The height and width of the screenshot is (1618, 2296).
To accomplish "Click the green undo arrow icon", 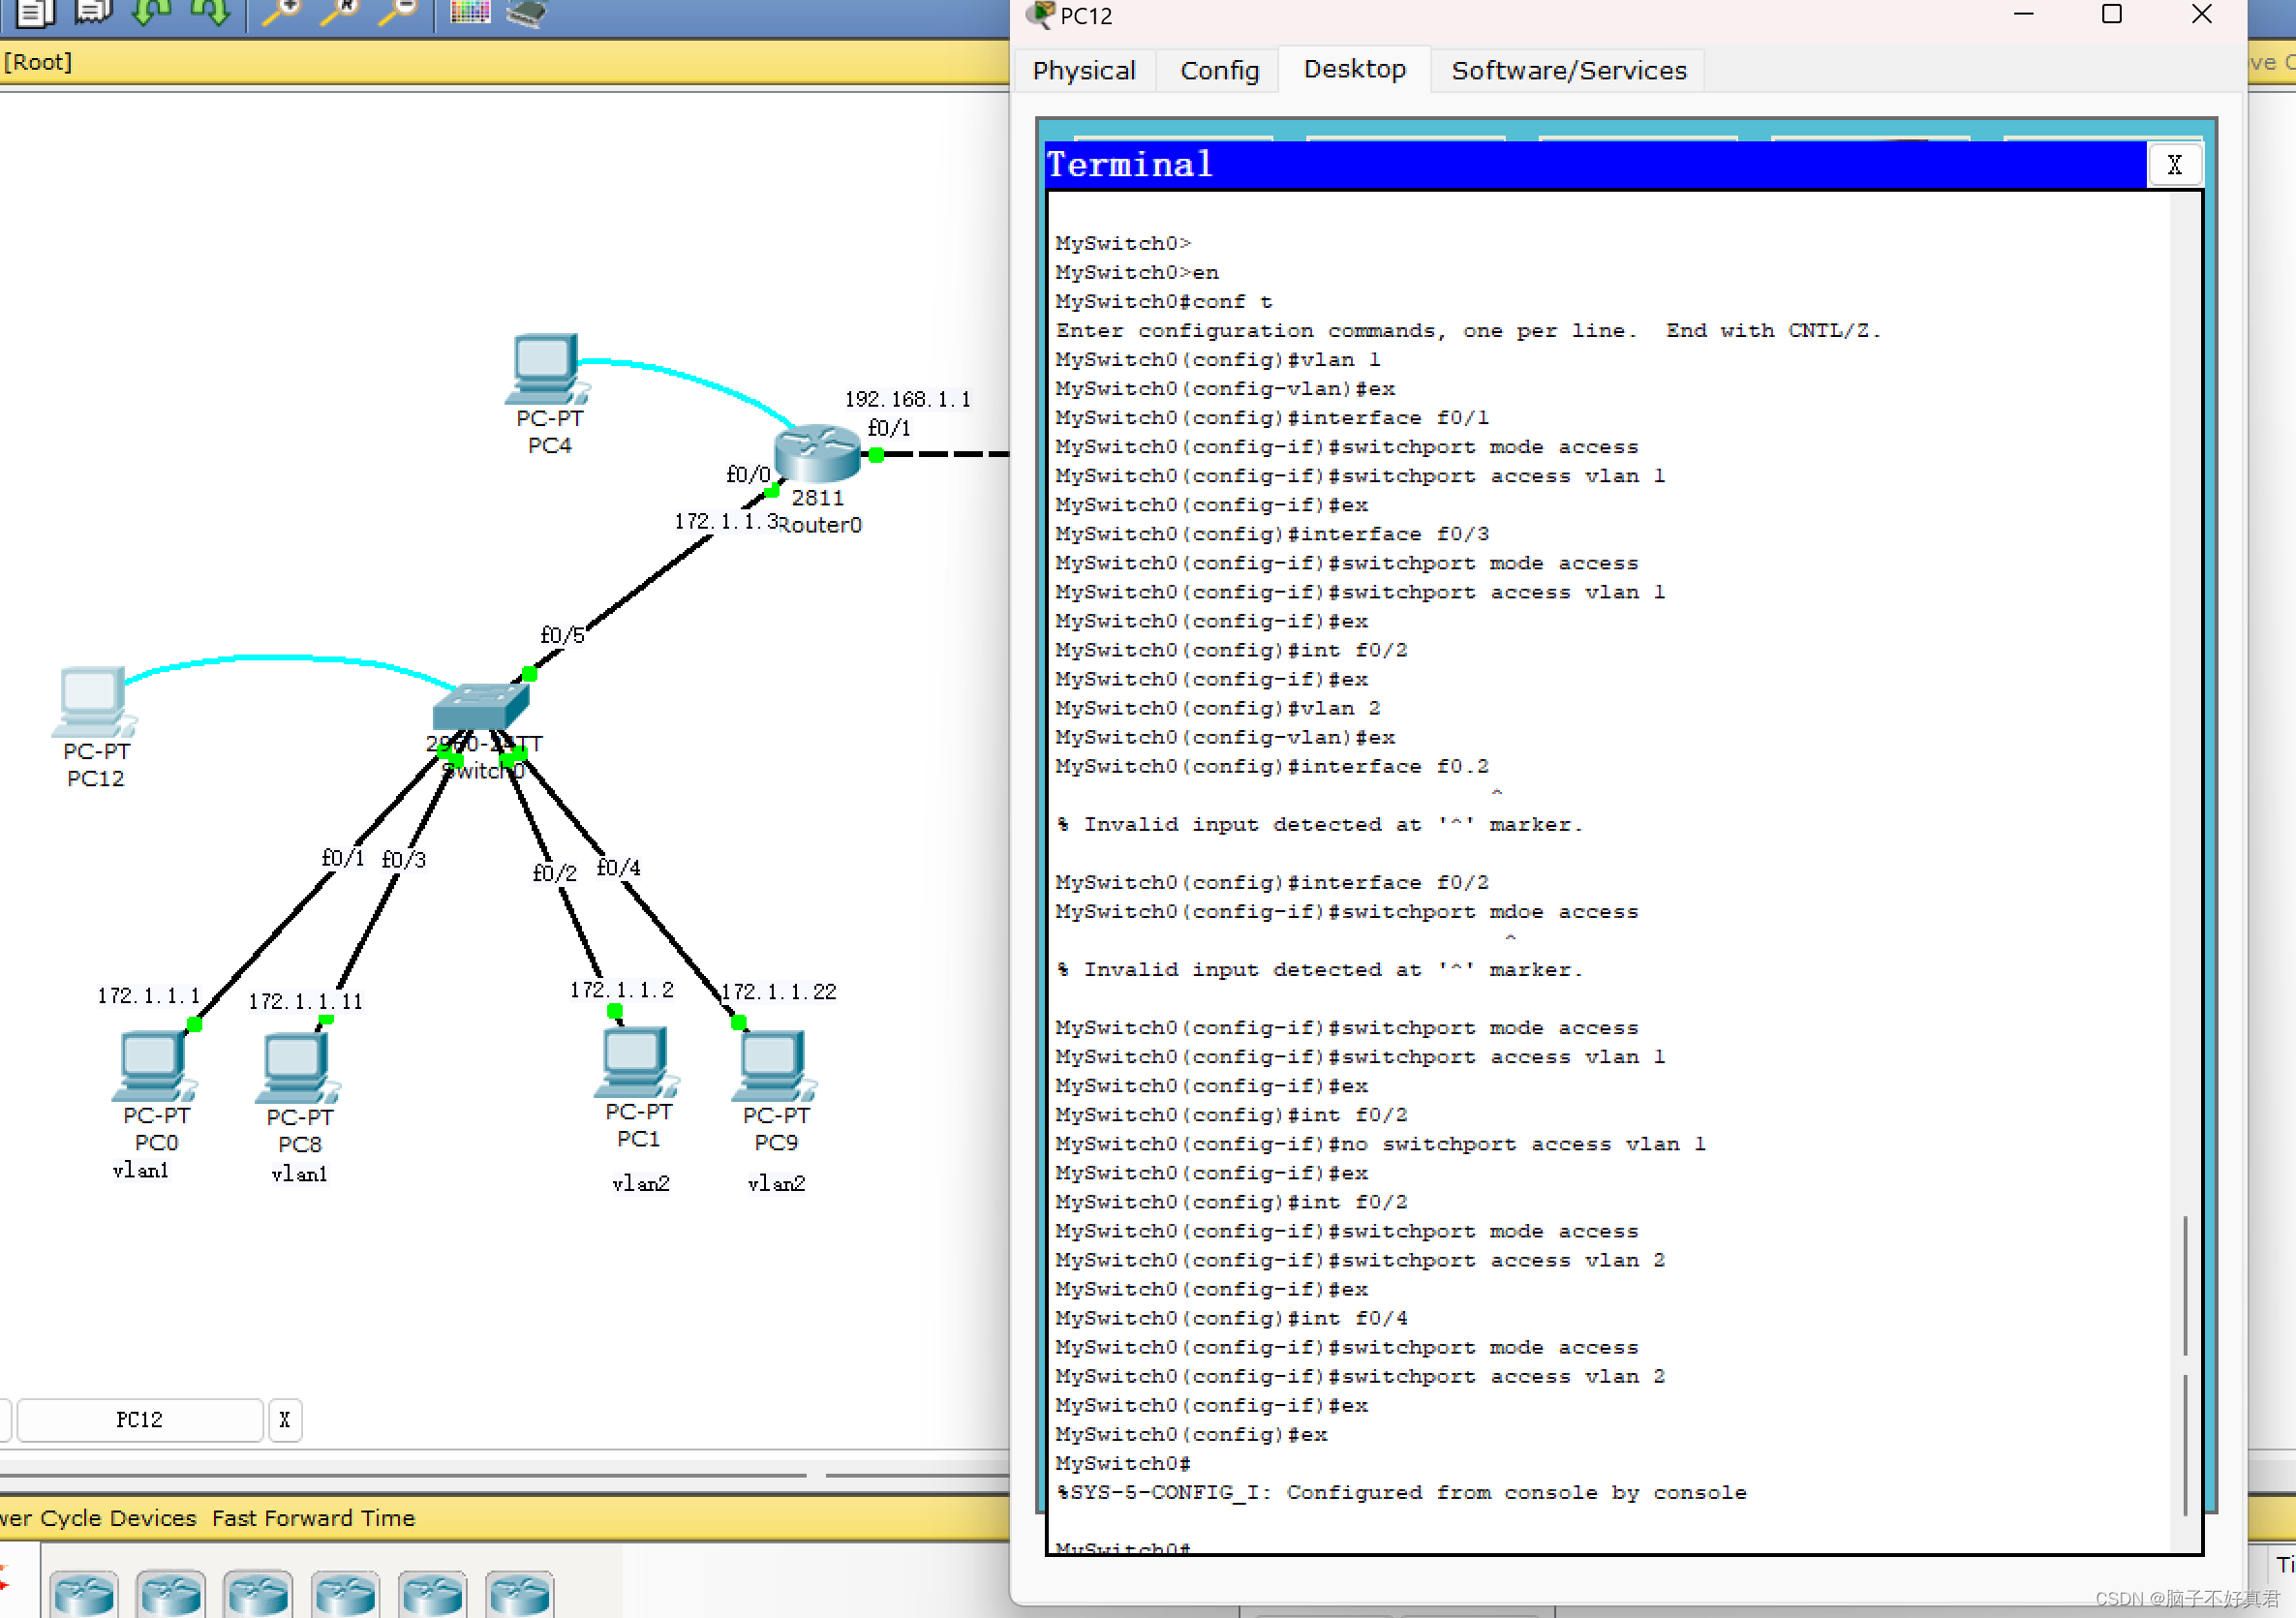I will (151, 13).
